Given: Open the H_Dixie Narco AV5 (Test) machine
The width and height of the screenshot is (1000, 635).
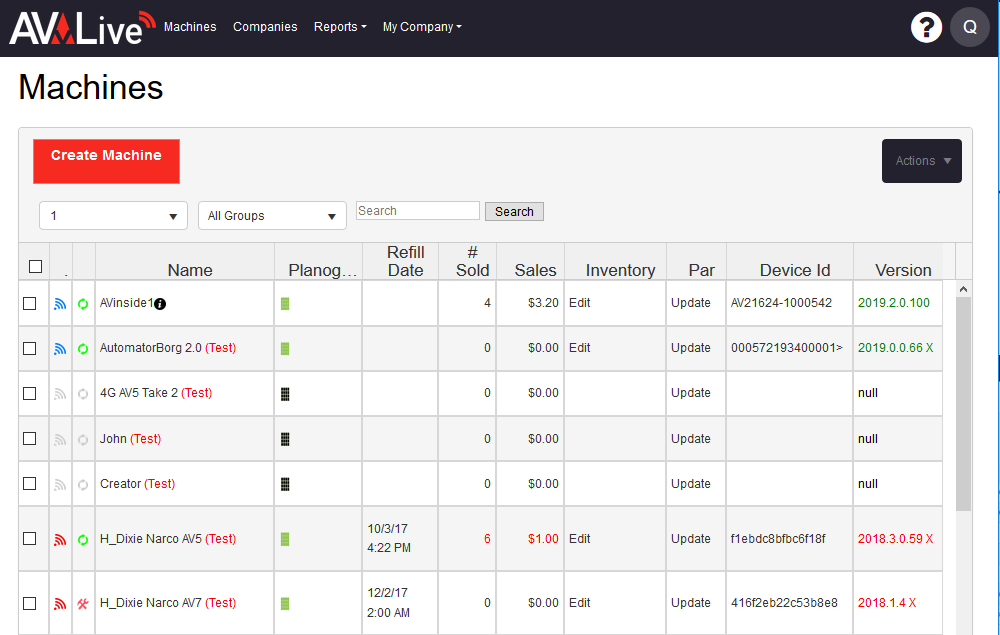Looking at the screenshot, I should pyautogui.click(x=168, y=539).
